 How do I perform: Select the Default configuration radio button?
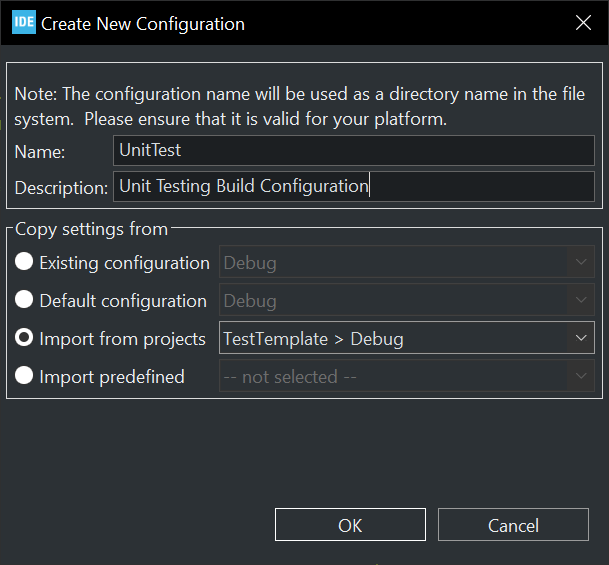pos(24,300)
